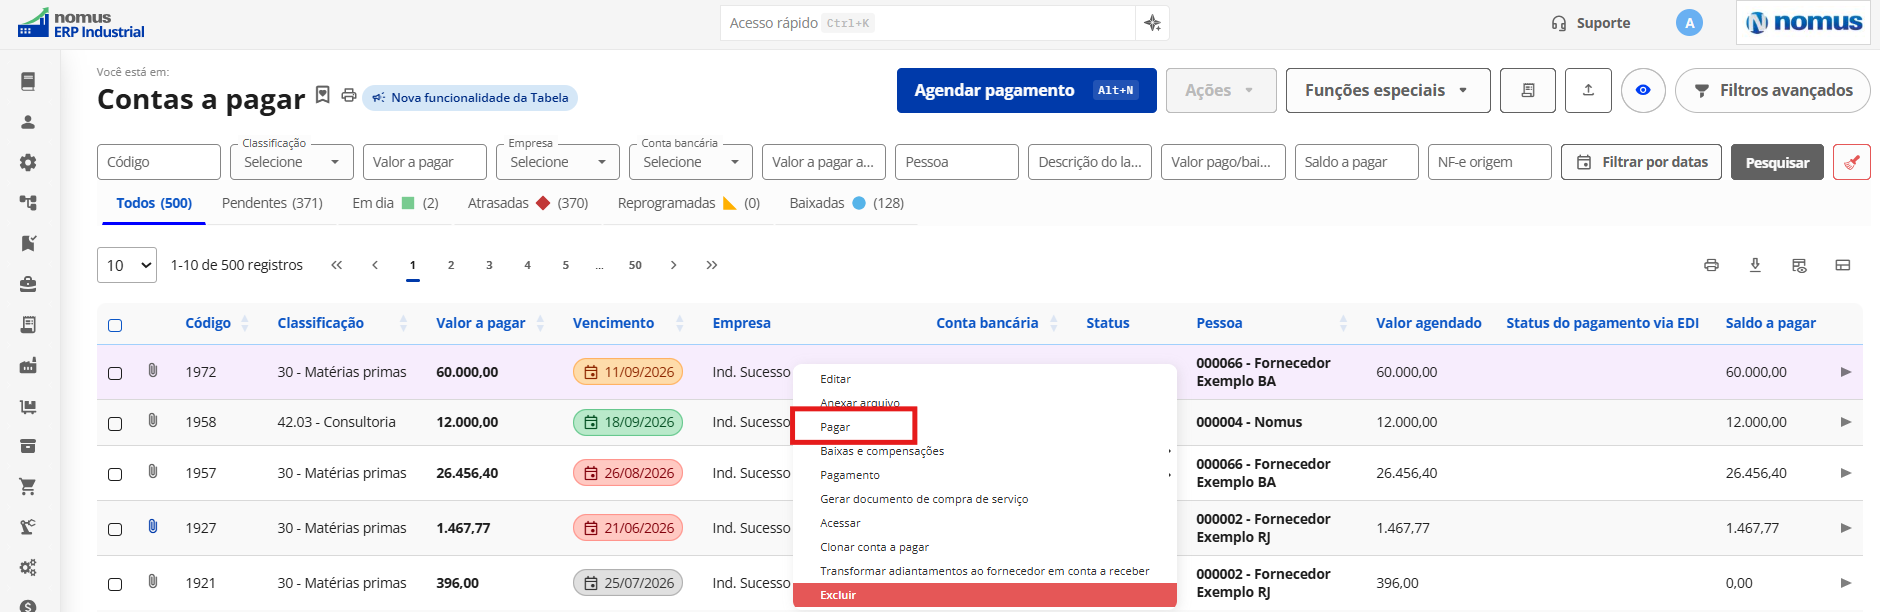
Task: Download table using the download icon
Action: (x=1755, y=265)
